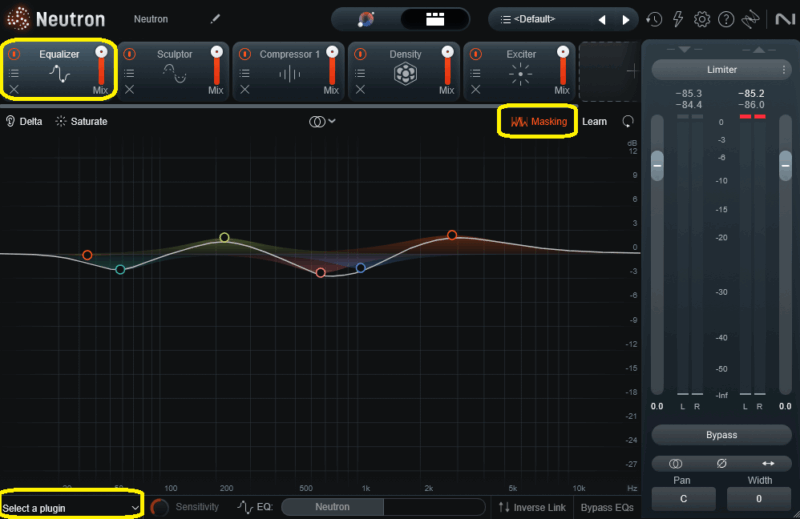This screenshot has height=519, width=800.
Task: Click the crossed arrows icon in header
Action: tap(750, 19)
